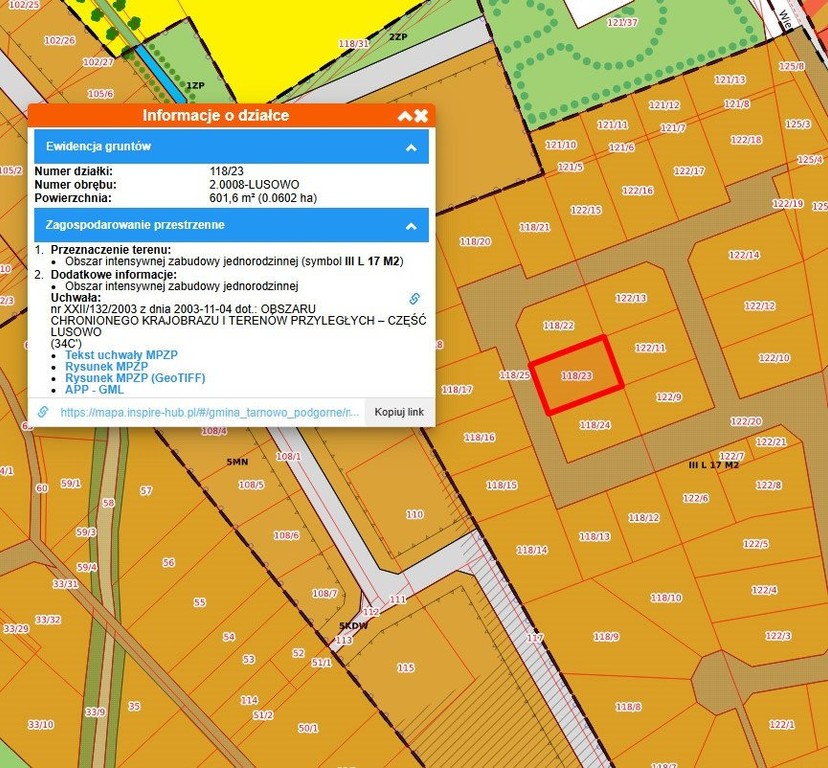Close the Informacje o działce popup

pyautogui.click(x=421, y=115)
